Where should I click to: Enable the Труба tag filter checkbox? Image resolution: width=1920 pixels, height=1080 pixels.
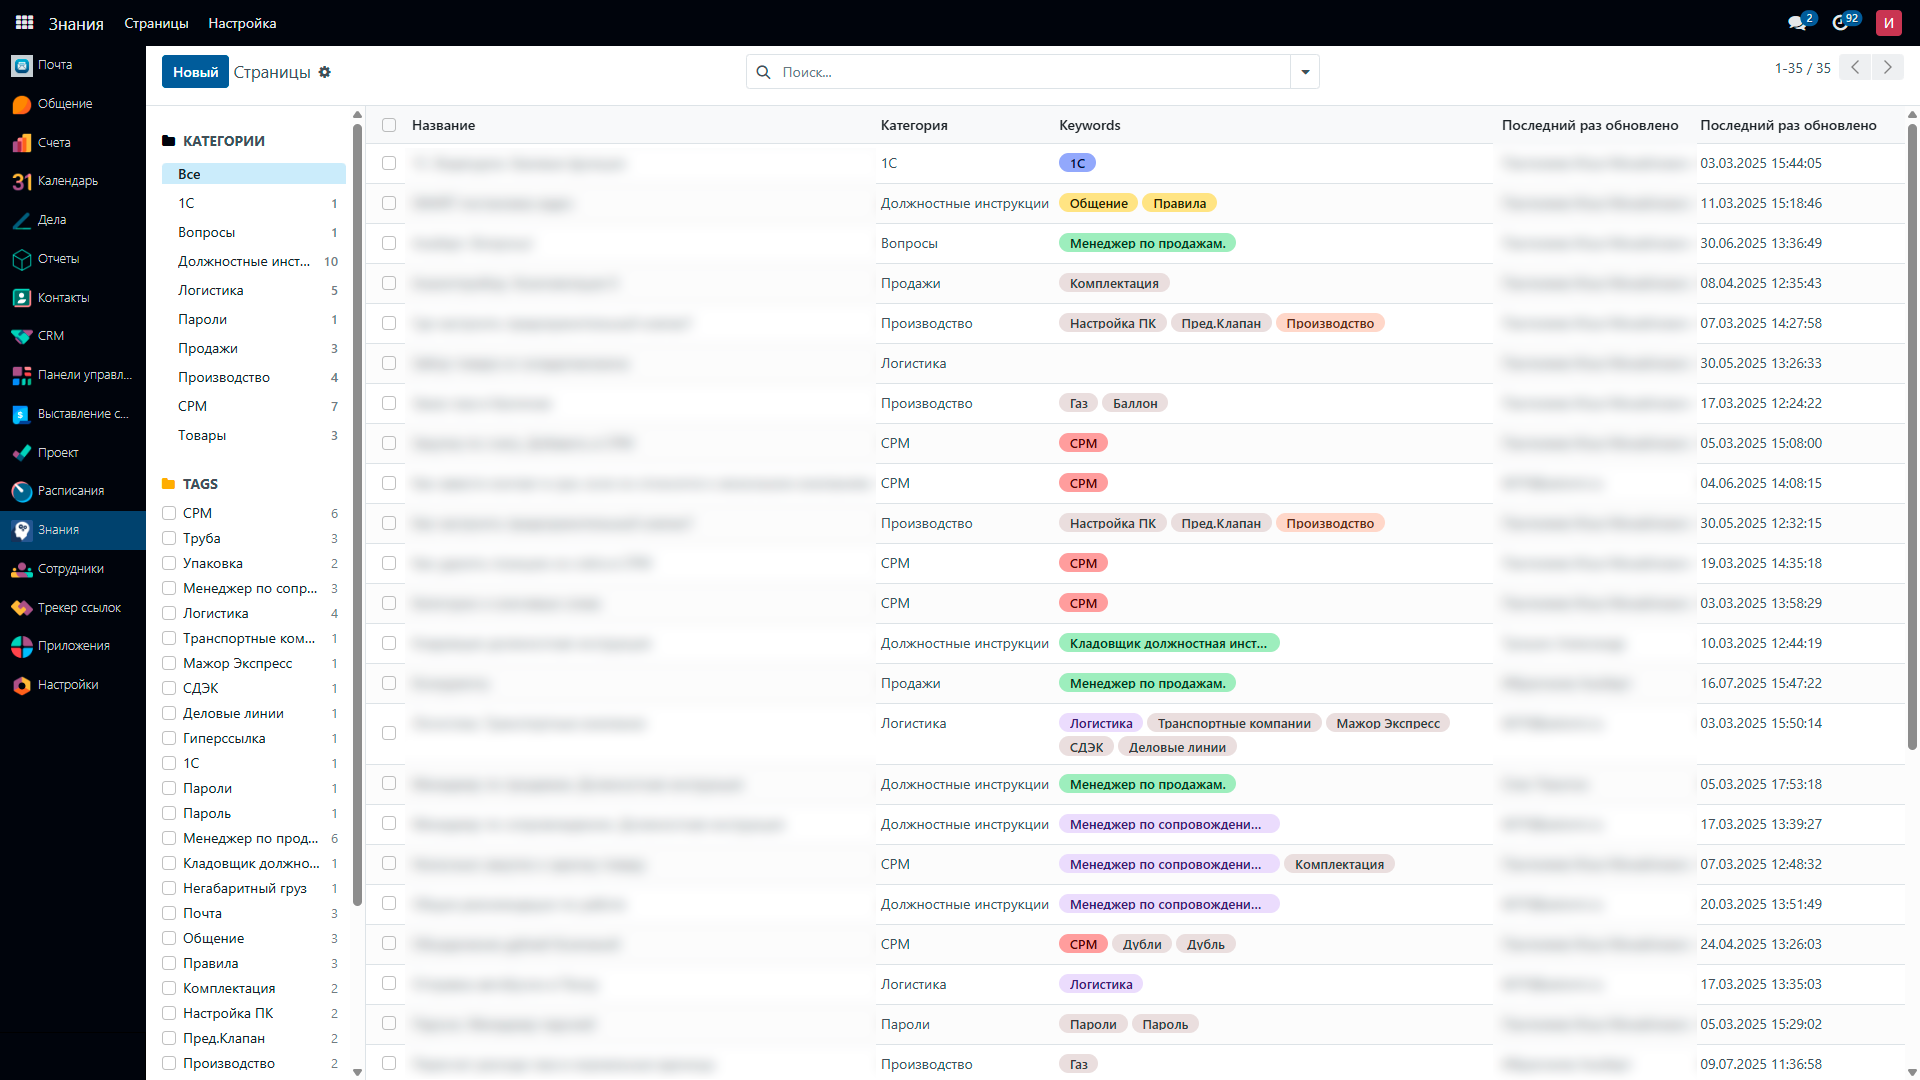pyautogui.click(x=169, y=538)
